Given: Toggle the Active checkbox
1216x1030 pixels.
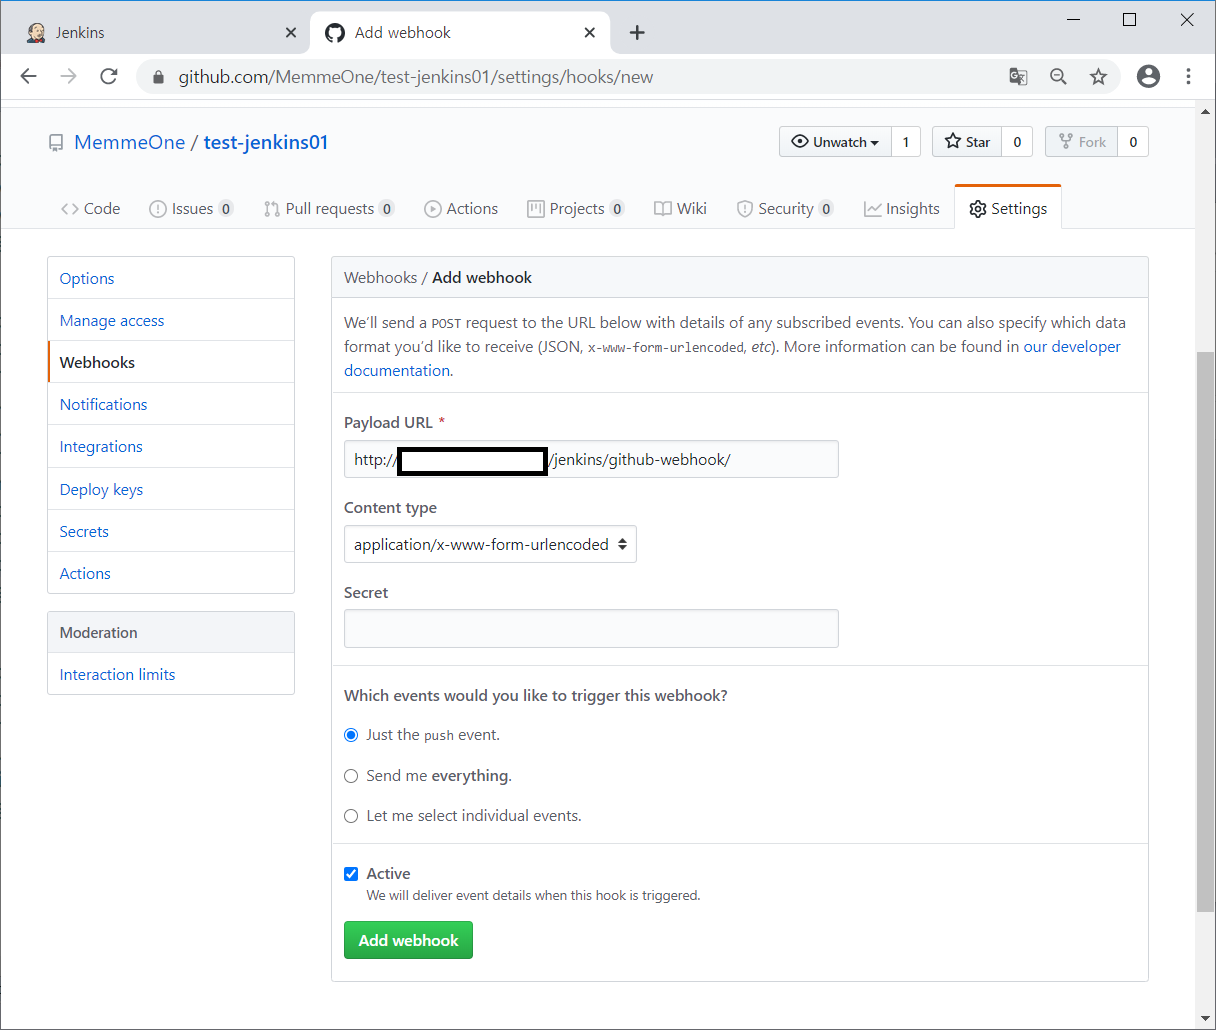Looking at the screenshot, I should (x=351, y=874).
